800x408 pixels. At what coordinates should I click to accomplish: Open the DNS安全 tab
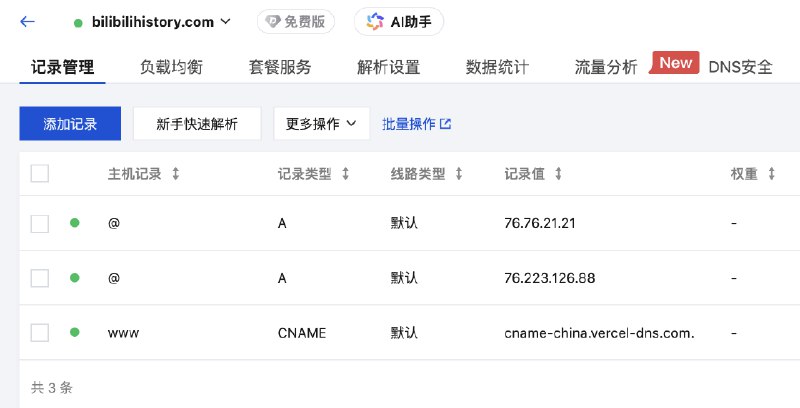pos(740,67)
